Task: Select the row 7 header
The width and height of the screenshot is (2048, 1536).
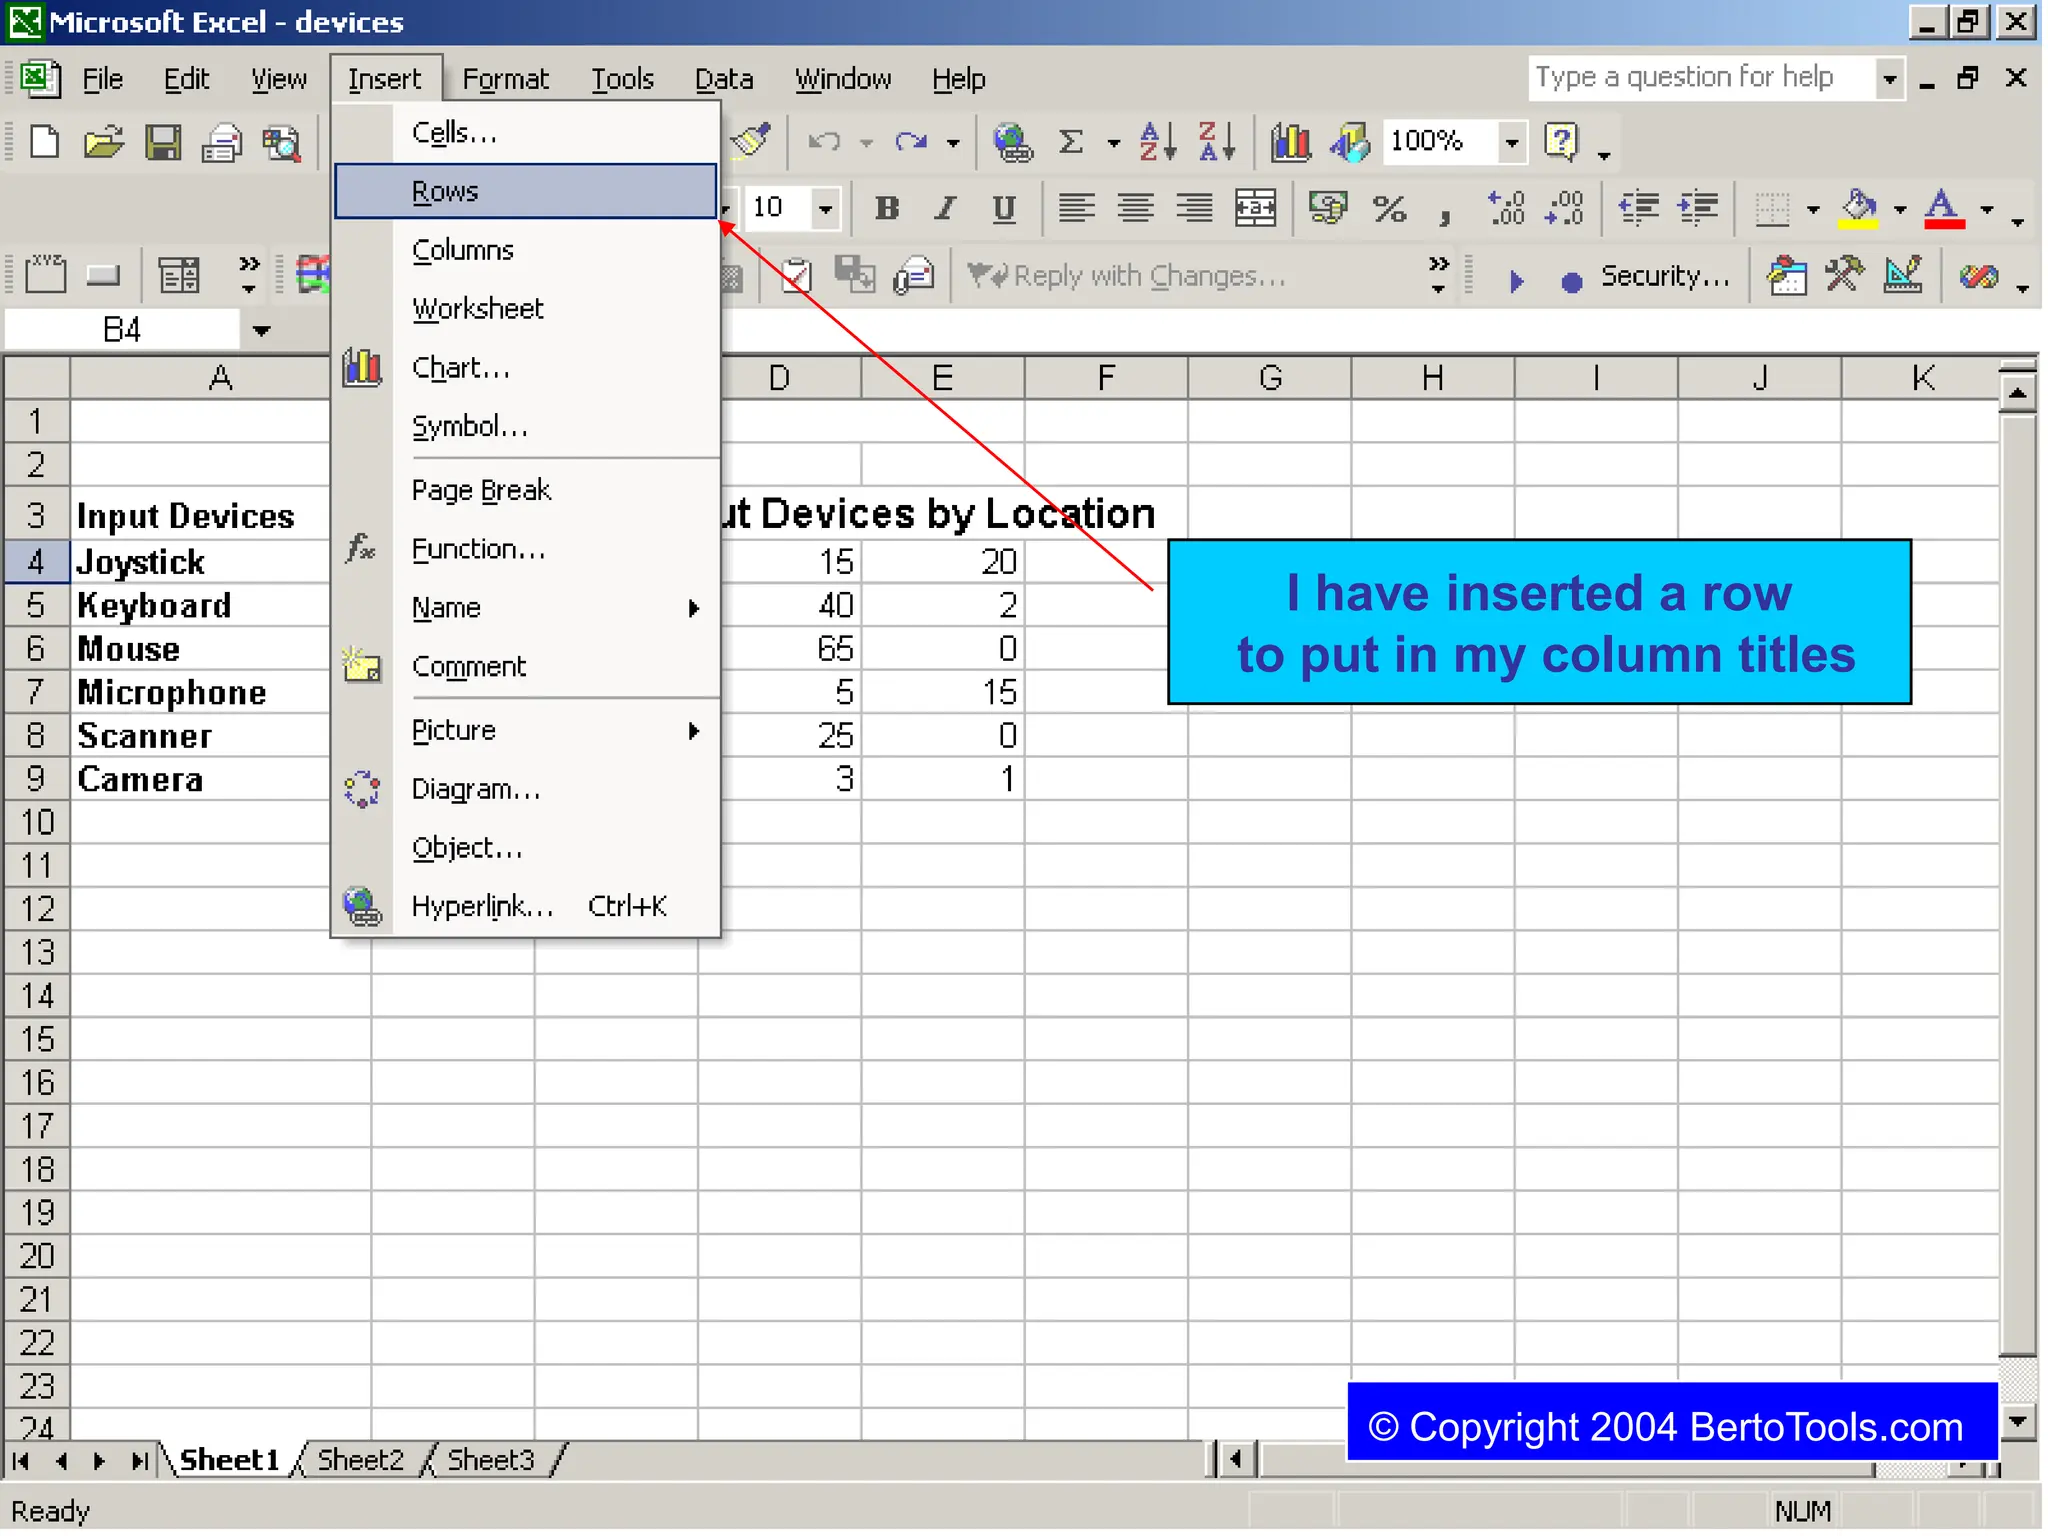Action: point(36,692)
